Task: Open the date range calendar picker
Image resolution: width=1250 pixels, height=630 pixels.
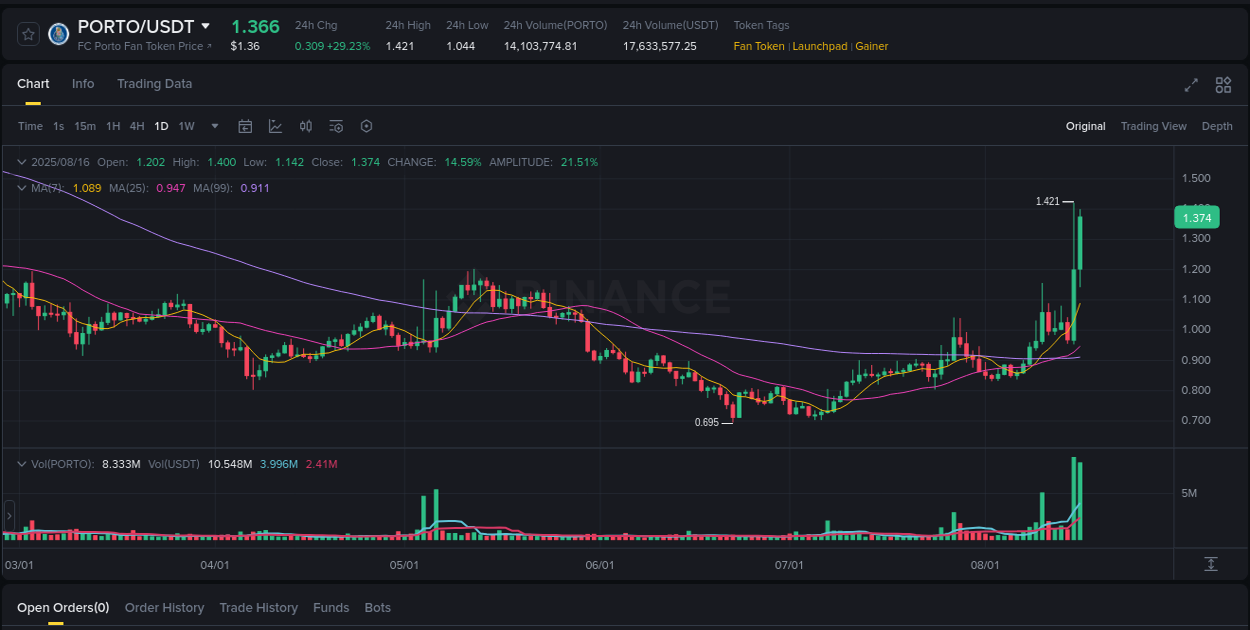Action: click(x=245, y=126)
